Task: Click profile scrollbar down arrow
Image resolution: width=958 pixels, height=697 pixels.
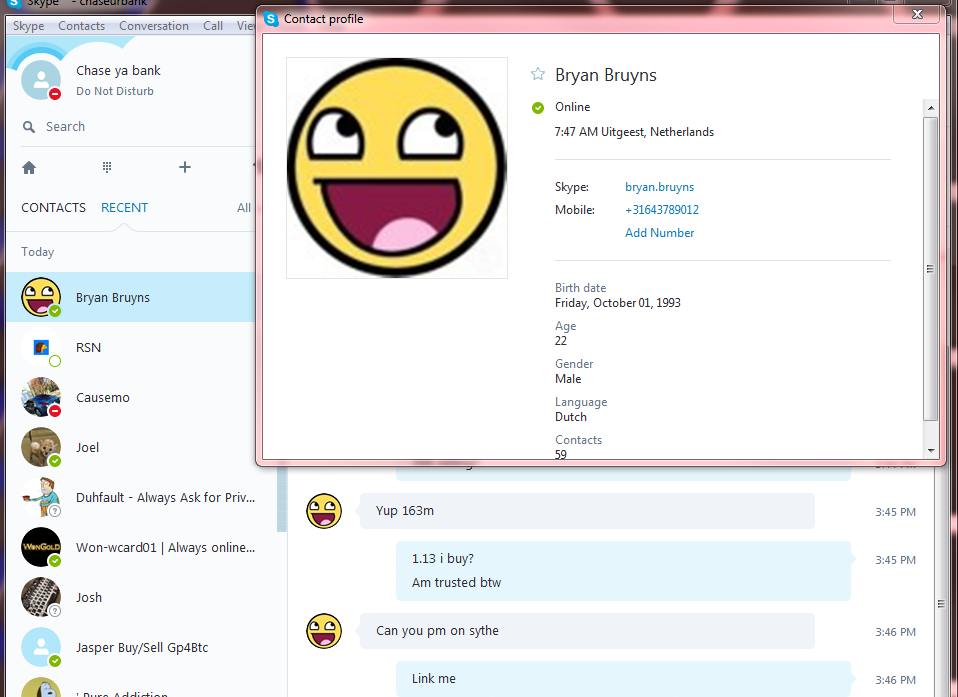Action: pyautogui.click(x=931, y=451)
